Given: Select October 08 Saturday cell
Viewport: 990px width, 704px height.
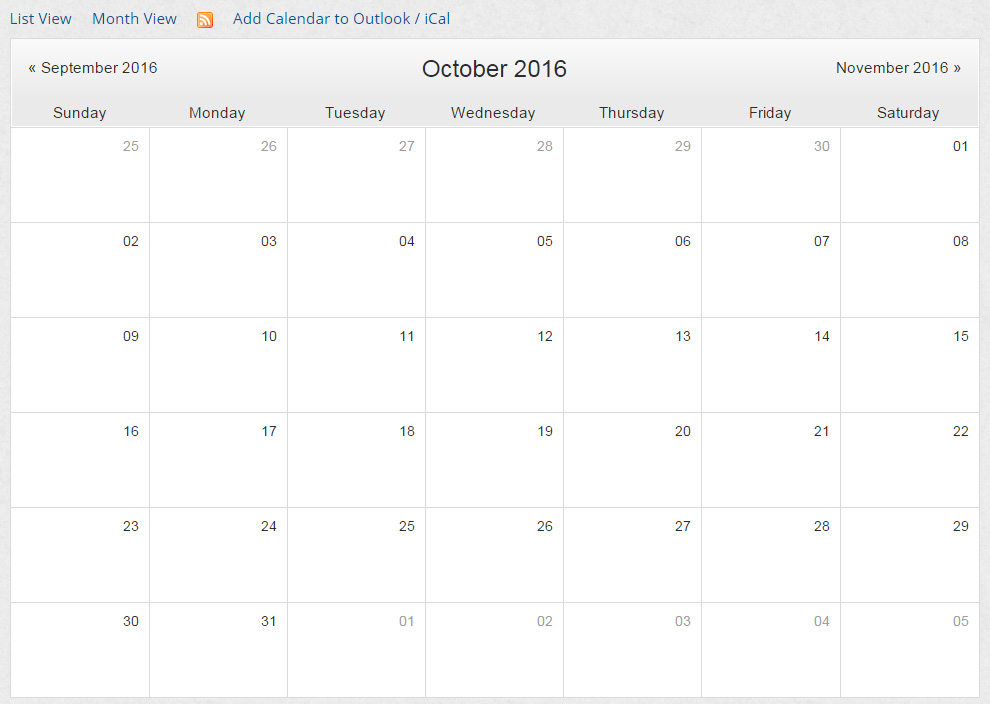Looking at the screenshot, I should (x=910, y=270).
